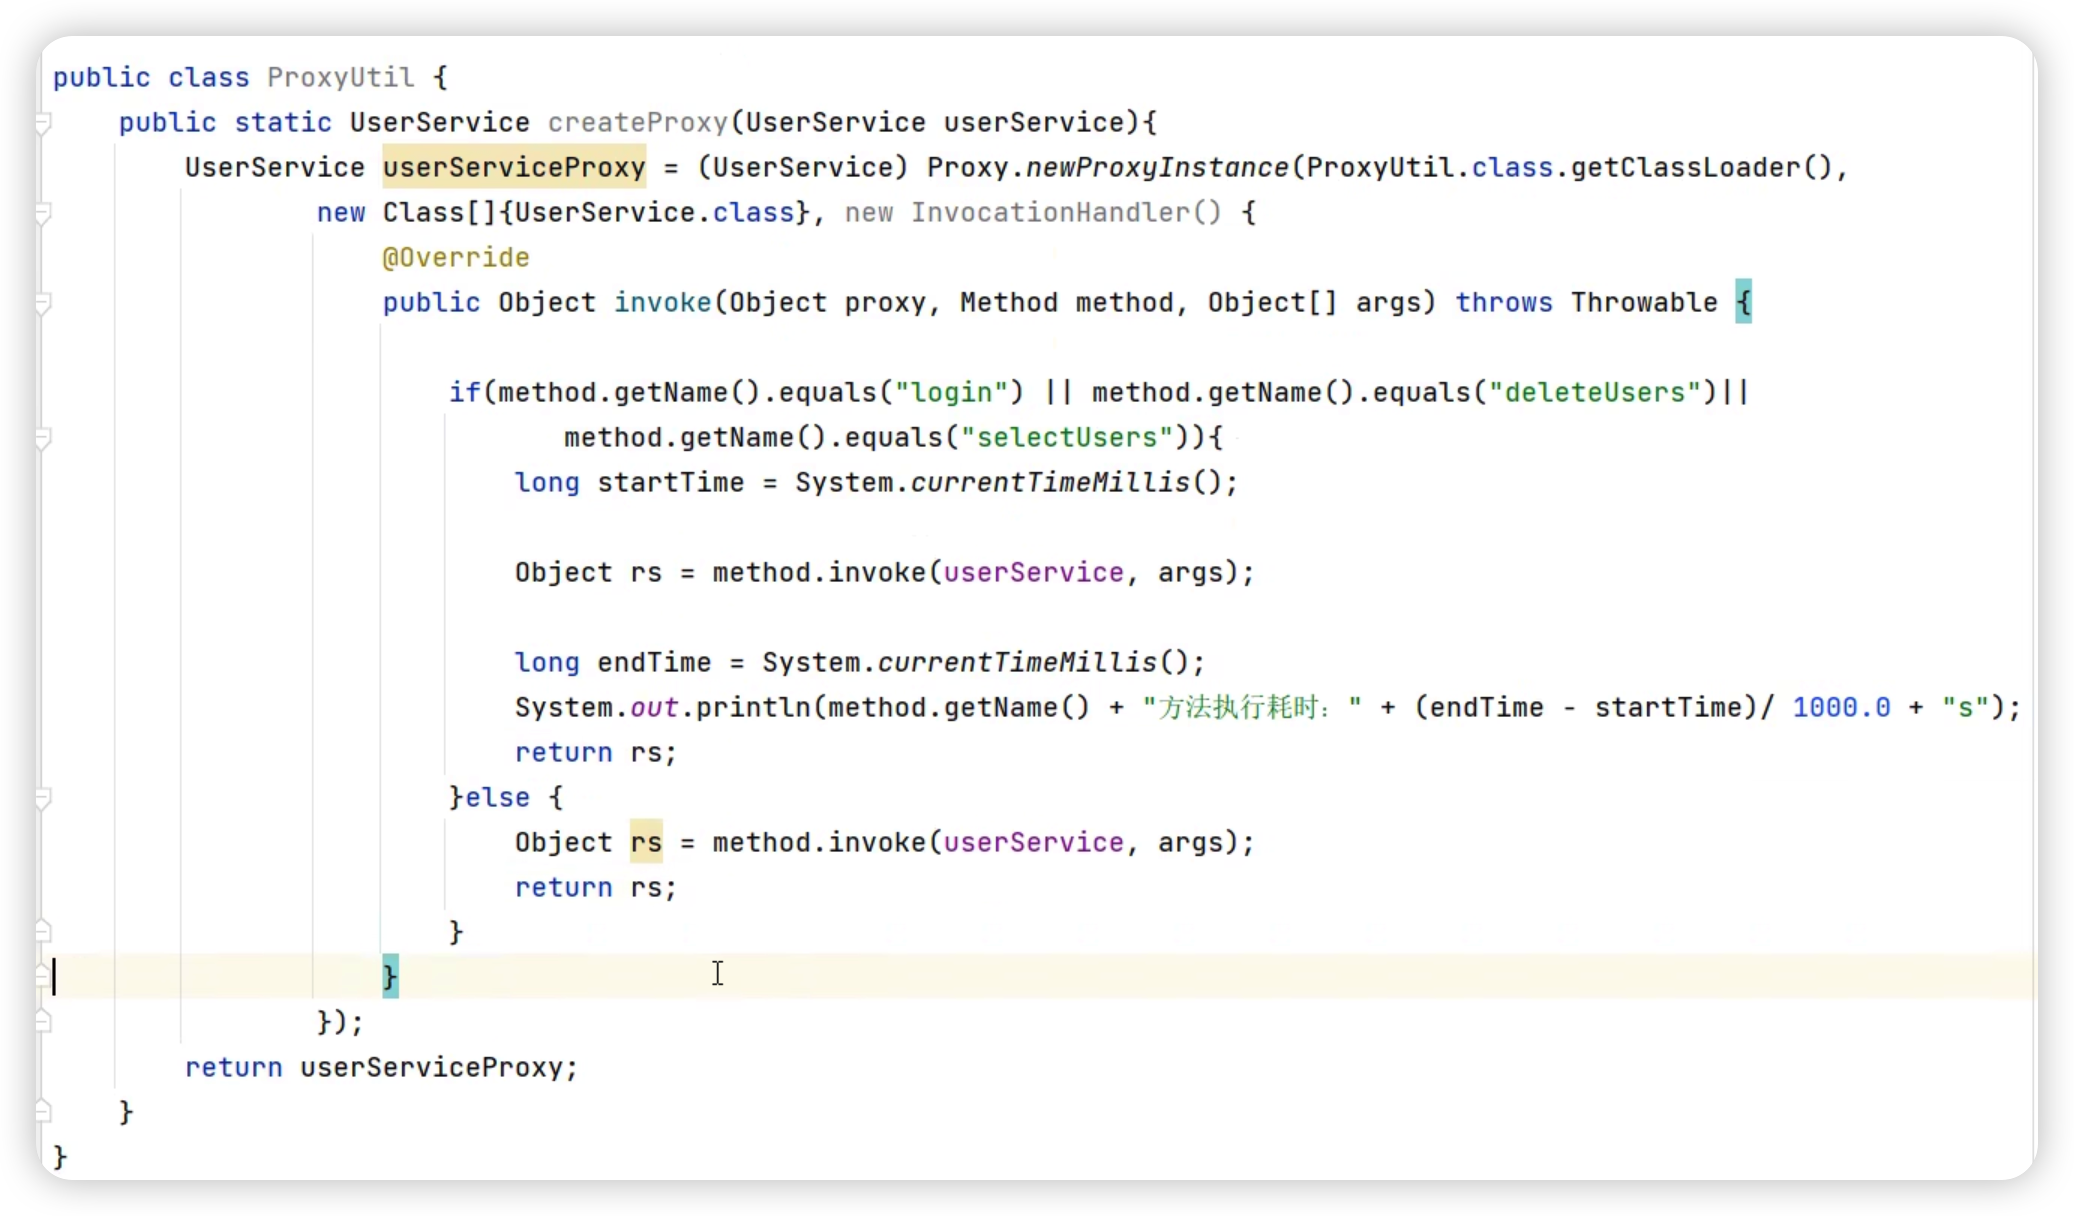
Task: Click getClassLoader() at the end of the line
Action: tap(1702, 167)
